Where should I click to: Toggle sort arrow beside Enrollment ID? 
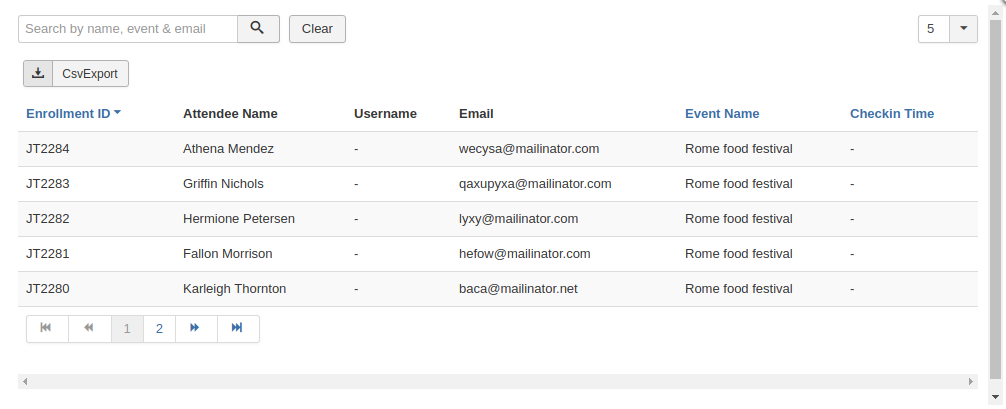118,113
